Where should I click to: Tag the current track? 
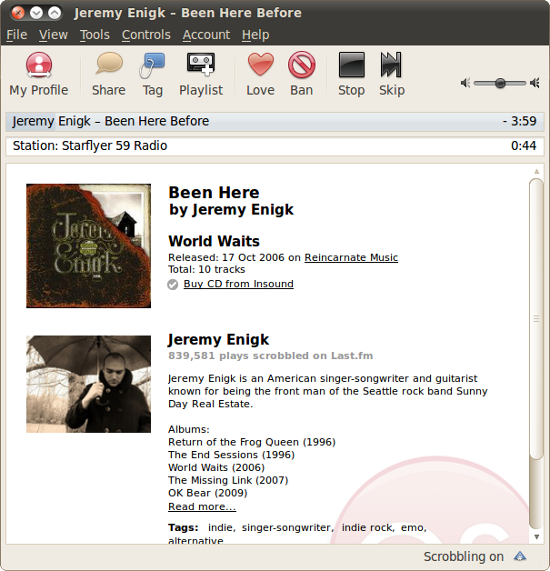click(152, 75)
